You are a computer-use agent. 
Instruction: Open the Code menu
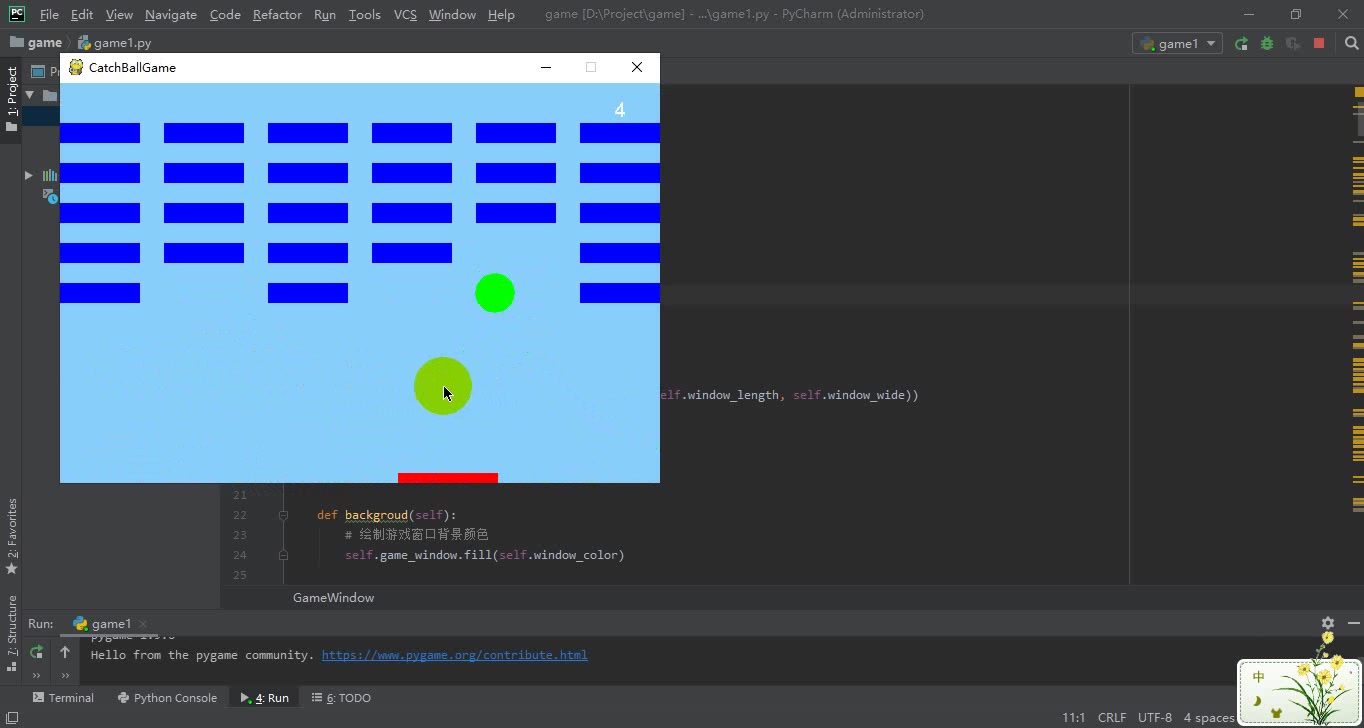[x=225, y=14]
